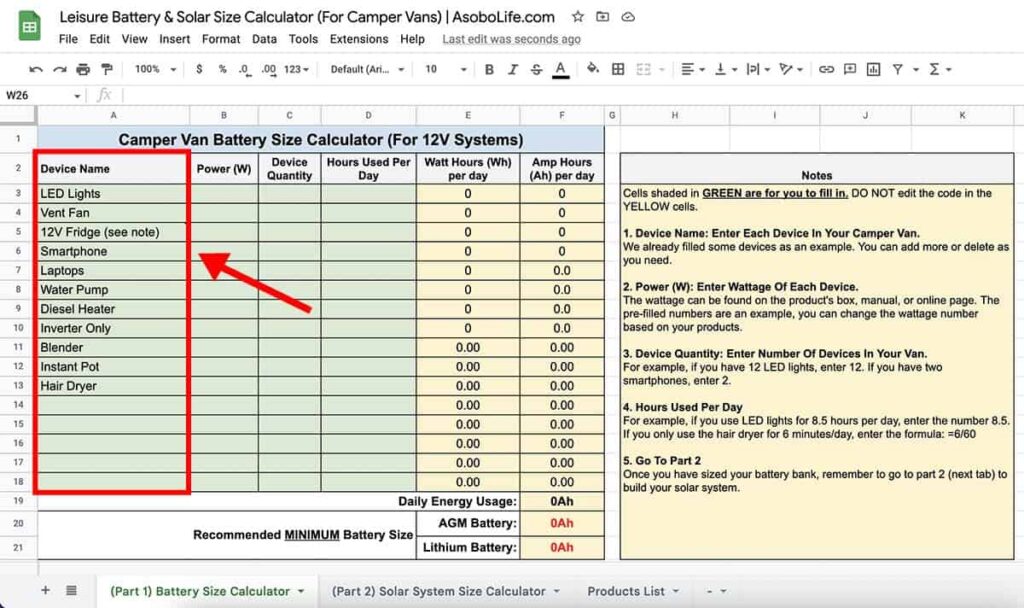Open the Format menu
The height and width of the screenshot is (608, 1024).
point(221,39)
